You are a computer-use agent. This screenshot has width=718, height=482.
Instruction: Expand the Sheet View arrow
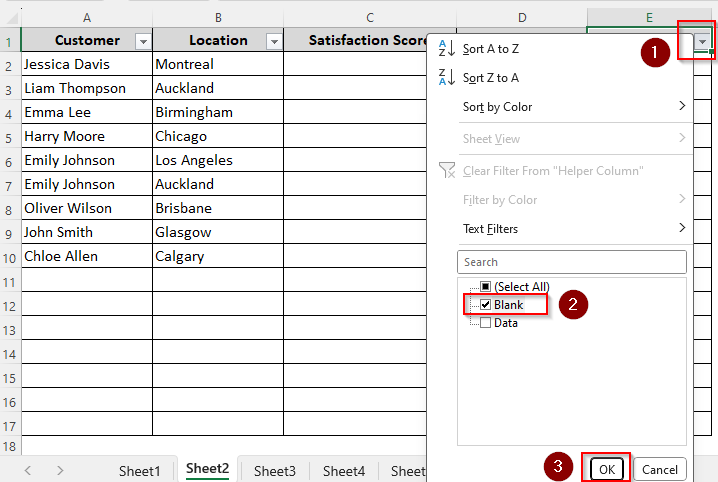pyautogui.click(x=682, y=138)
